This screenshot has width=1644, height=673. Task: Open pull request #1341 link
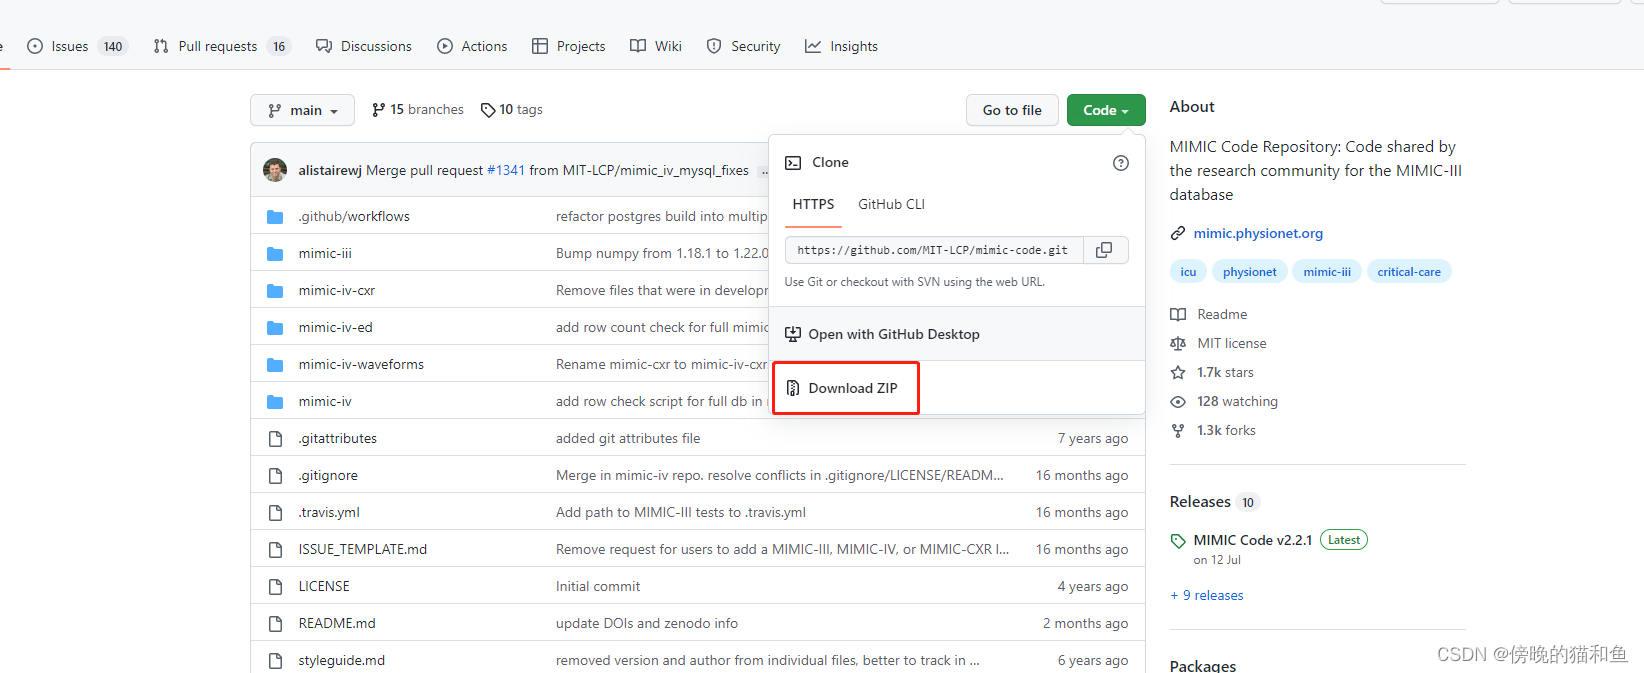click(x=506, y=170)
